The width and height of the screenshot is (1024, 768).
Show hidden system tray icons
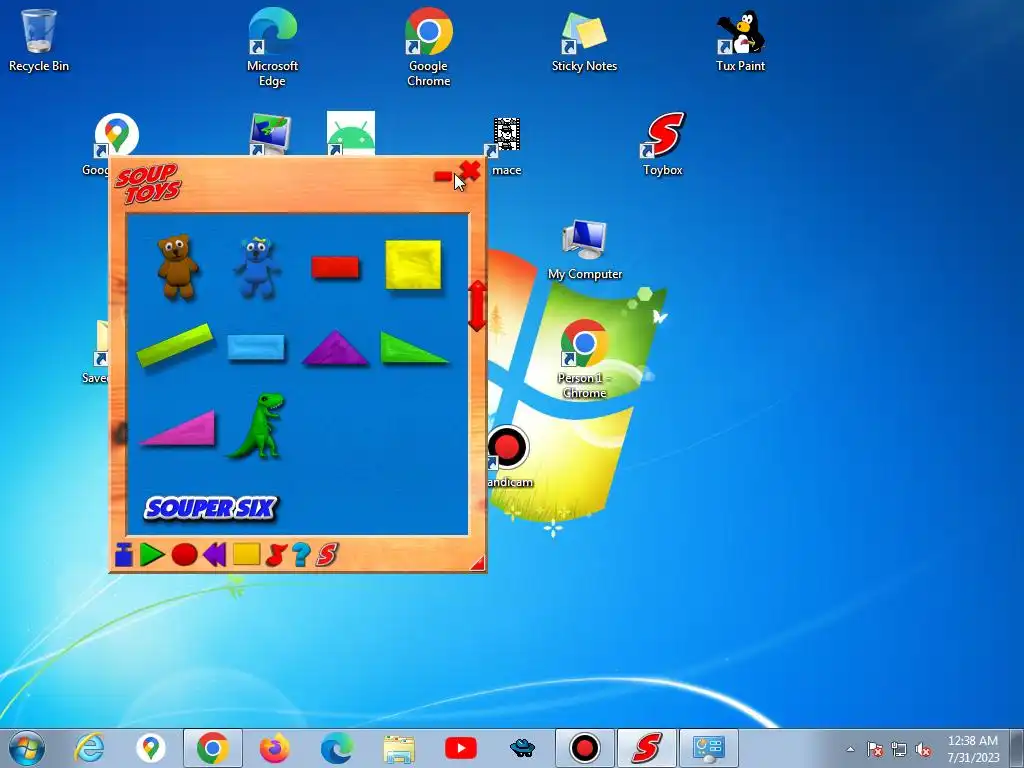[x=850, y=749]
